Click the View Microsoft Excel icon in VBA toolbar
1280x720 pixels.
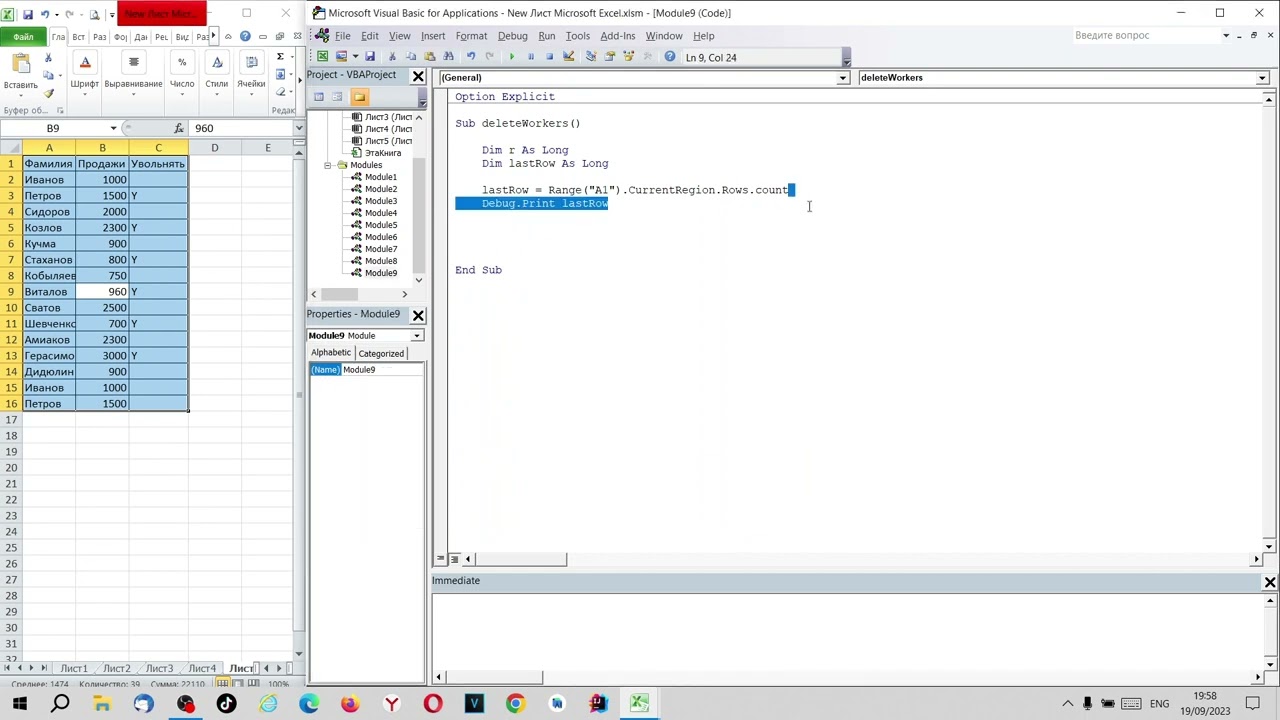[x=322, y=57]
